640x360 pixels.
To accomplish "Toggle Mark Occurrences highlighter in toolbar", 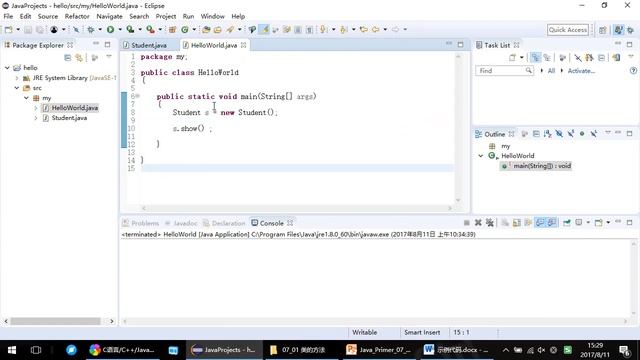I will click(265, 29).
